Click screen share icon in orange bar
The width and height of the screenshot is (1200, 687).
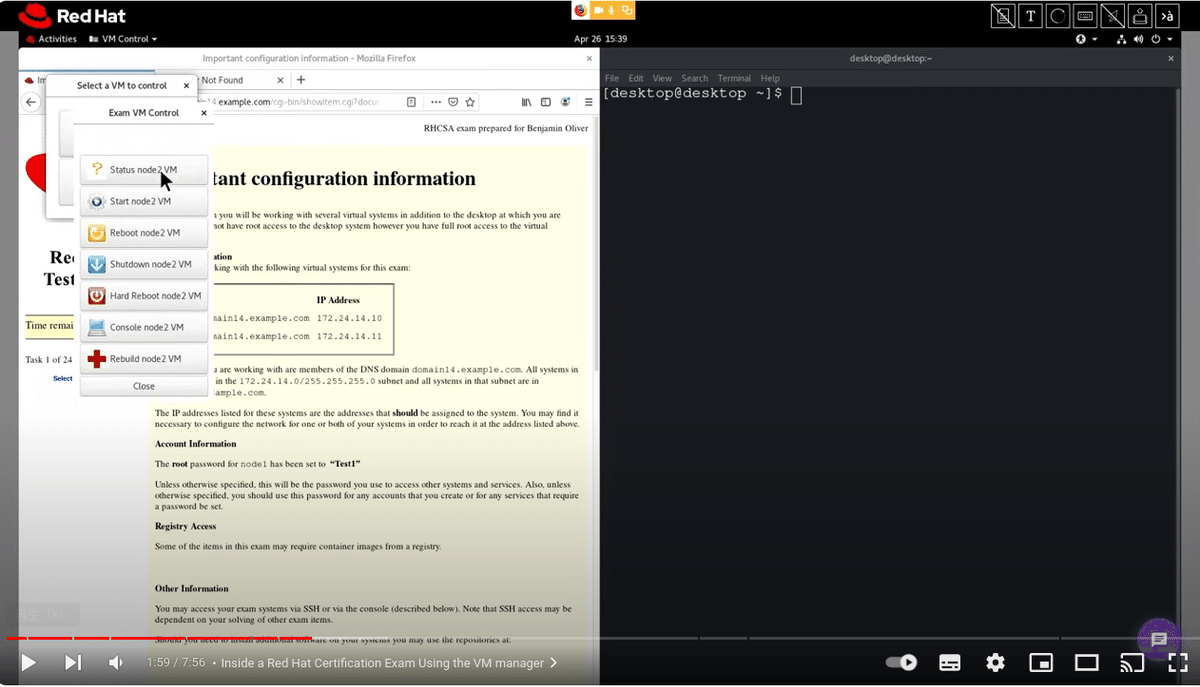(627, 10)
